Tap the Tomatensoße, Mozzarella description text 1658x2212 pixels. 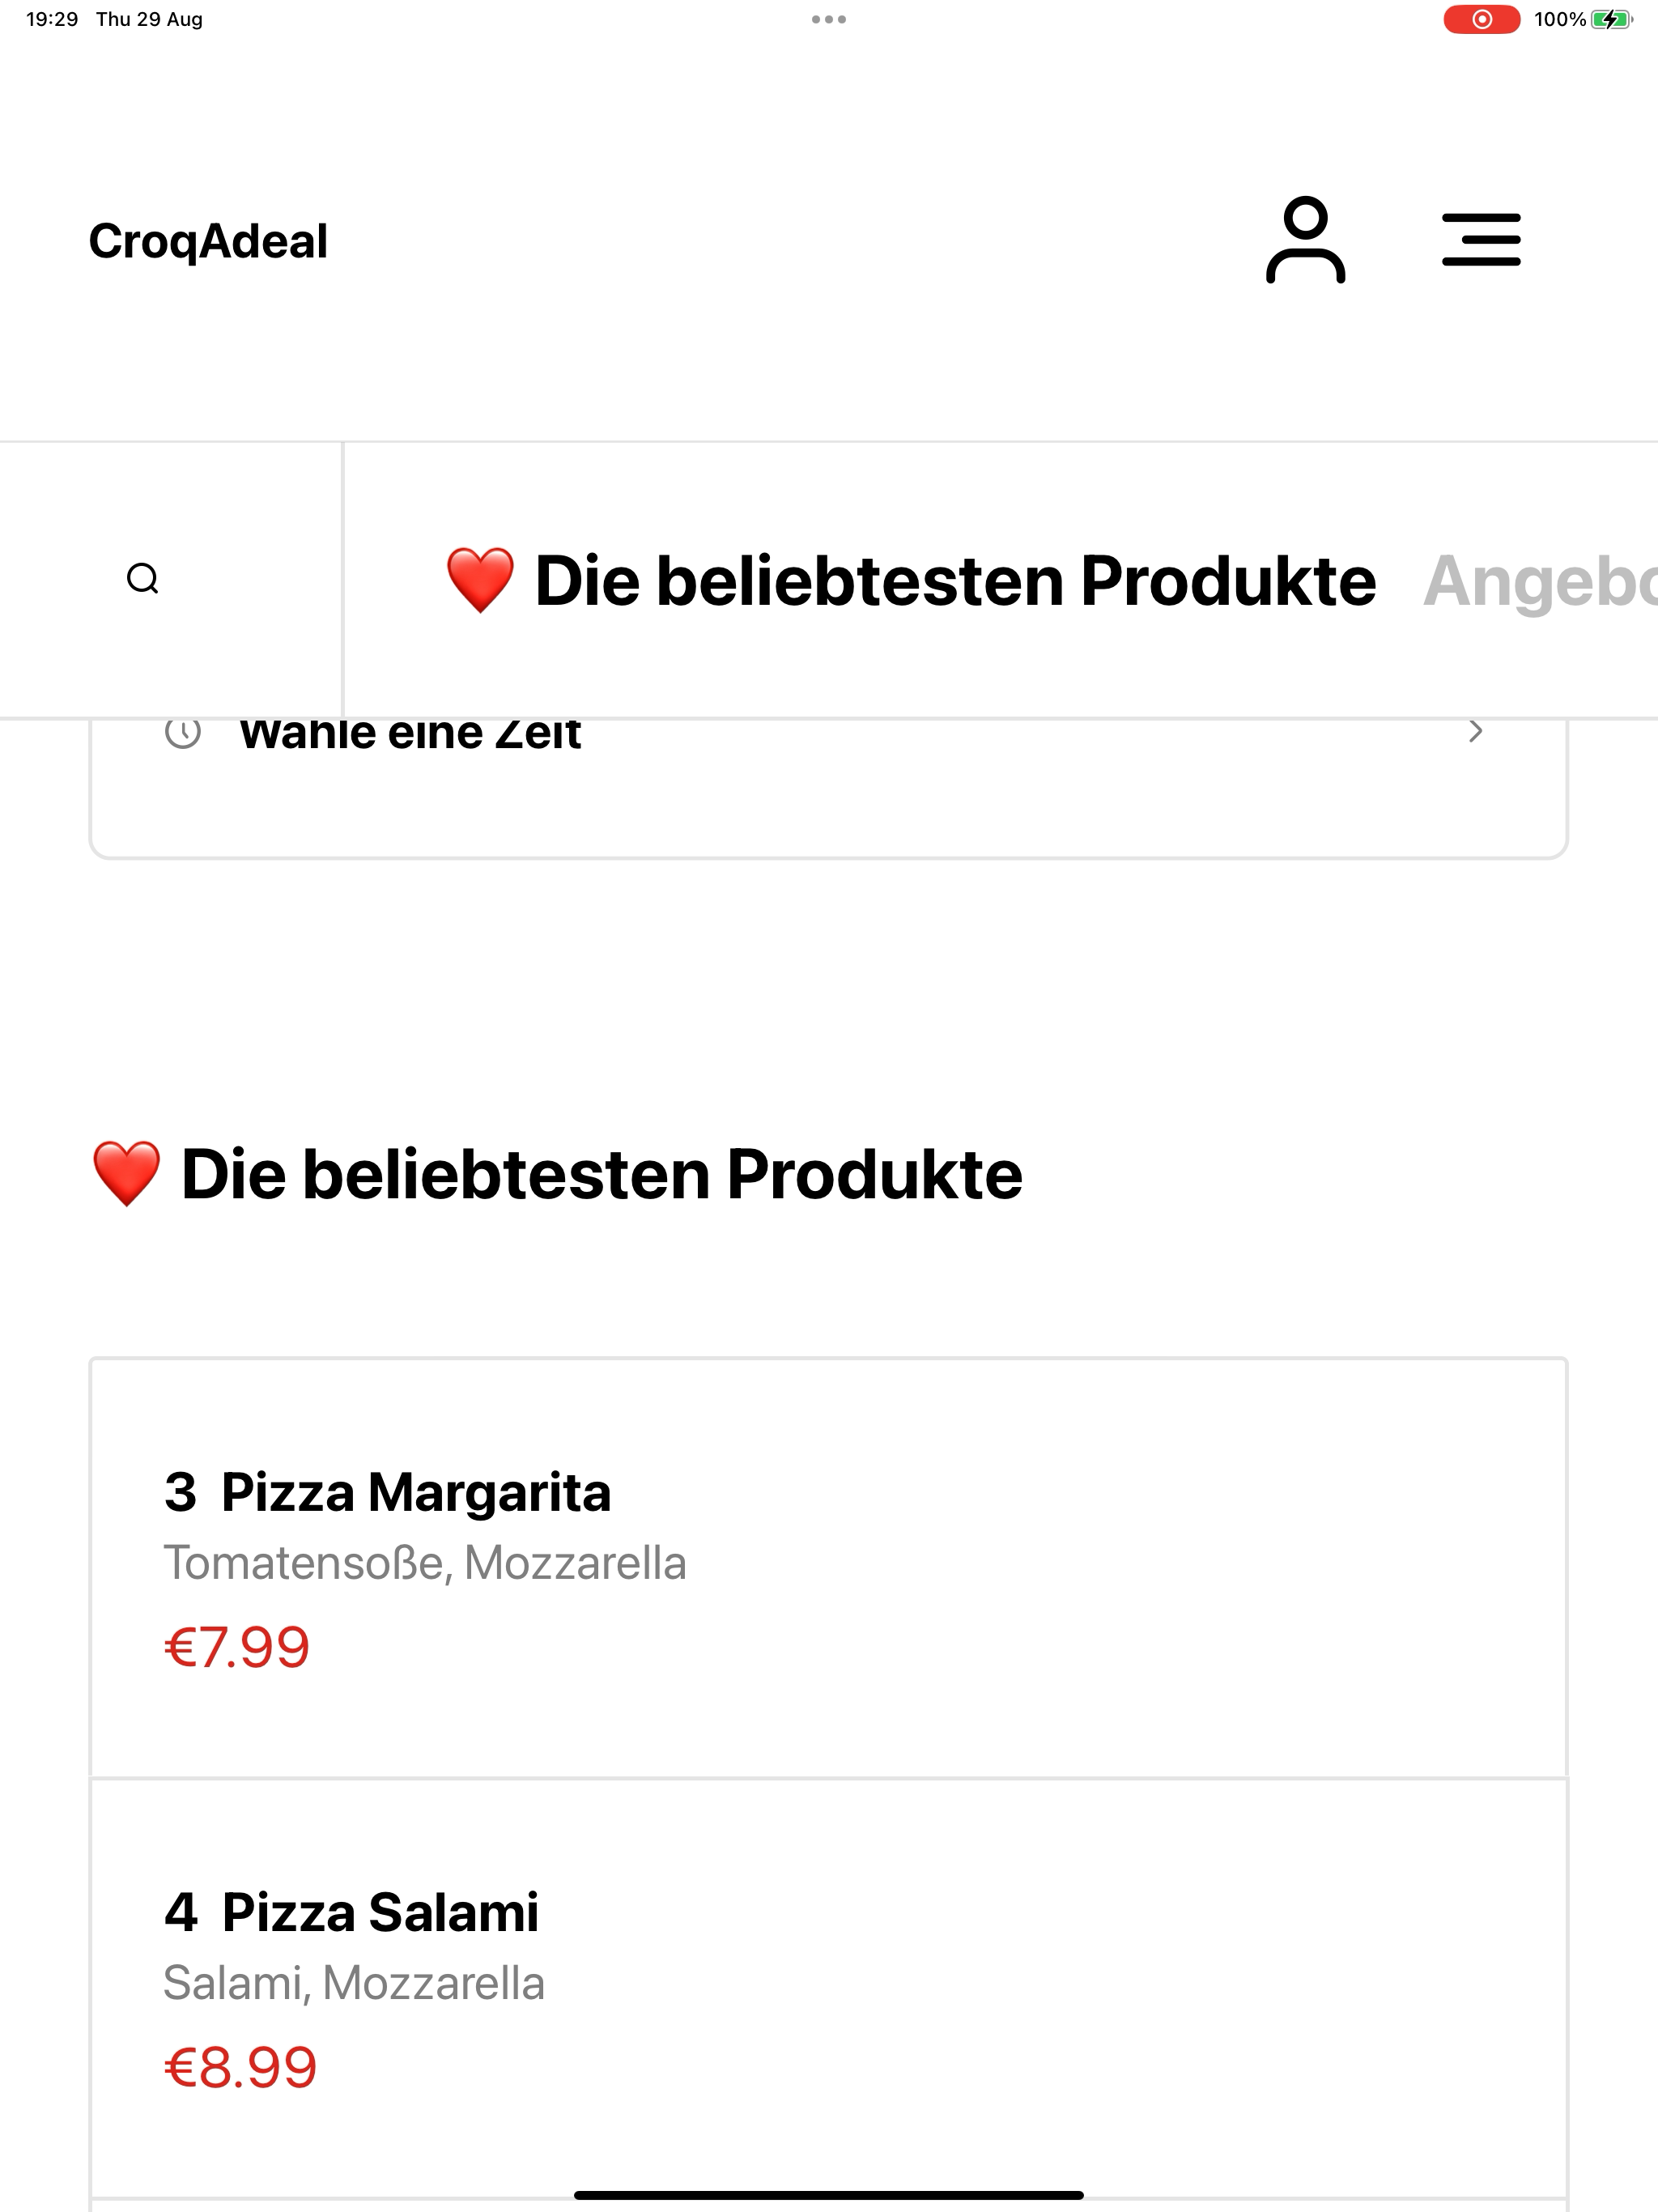point(425,1563)
